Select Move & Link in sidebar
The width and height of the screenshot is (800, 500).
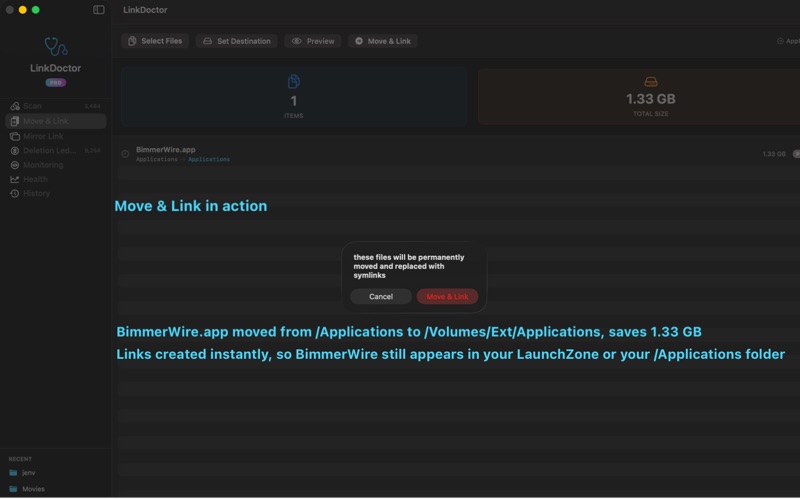pyautogui.click(x=56, y=121)
